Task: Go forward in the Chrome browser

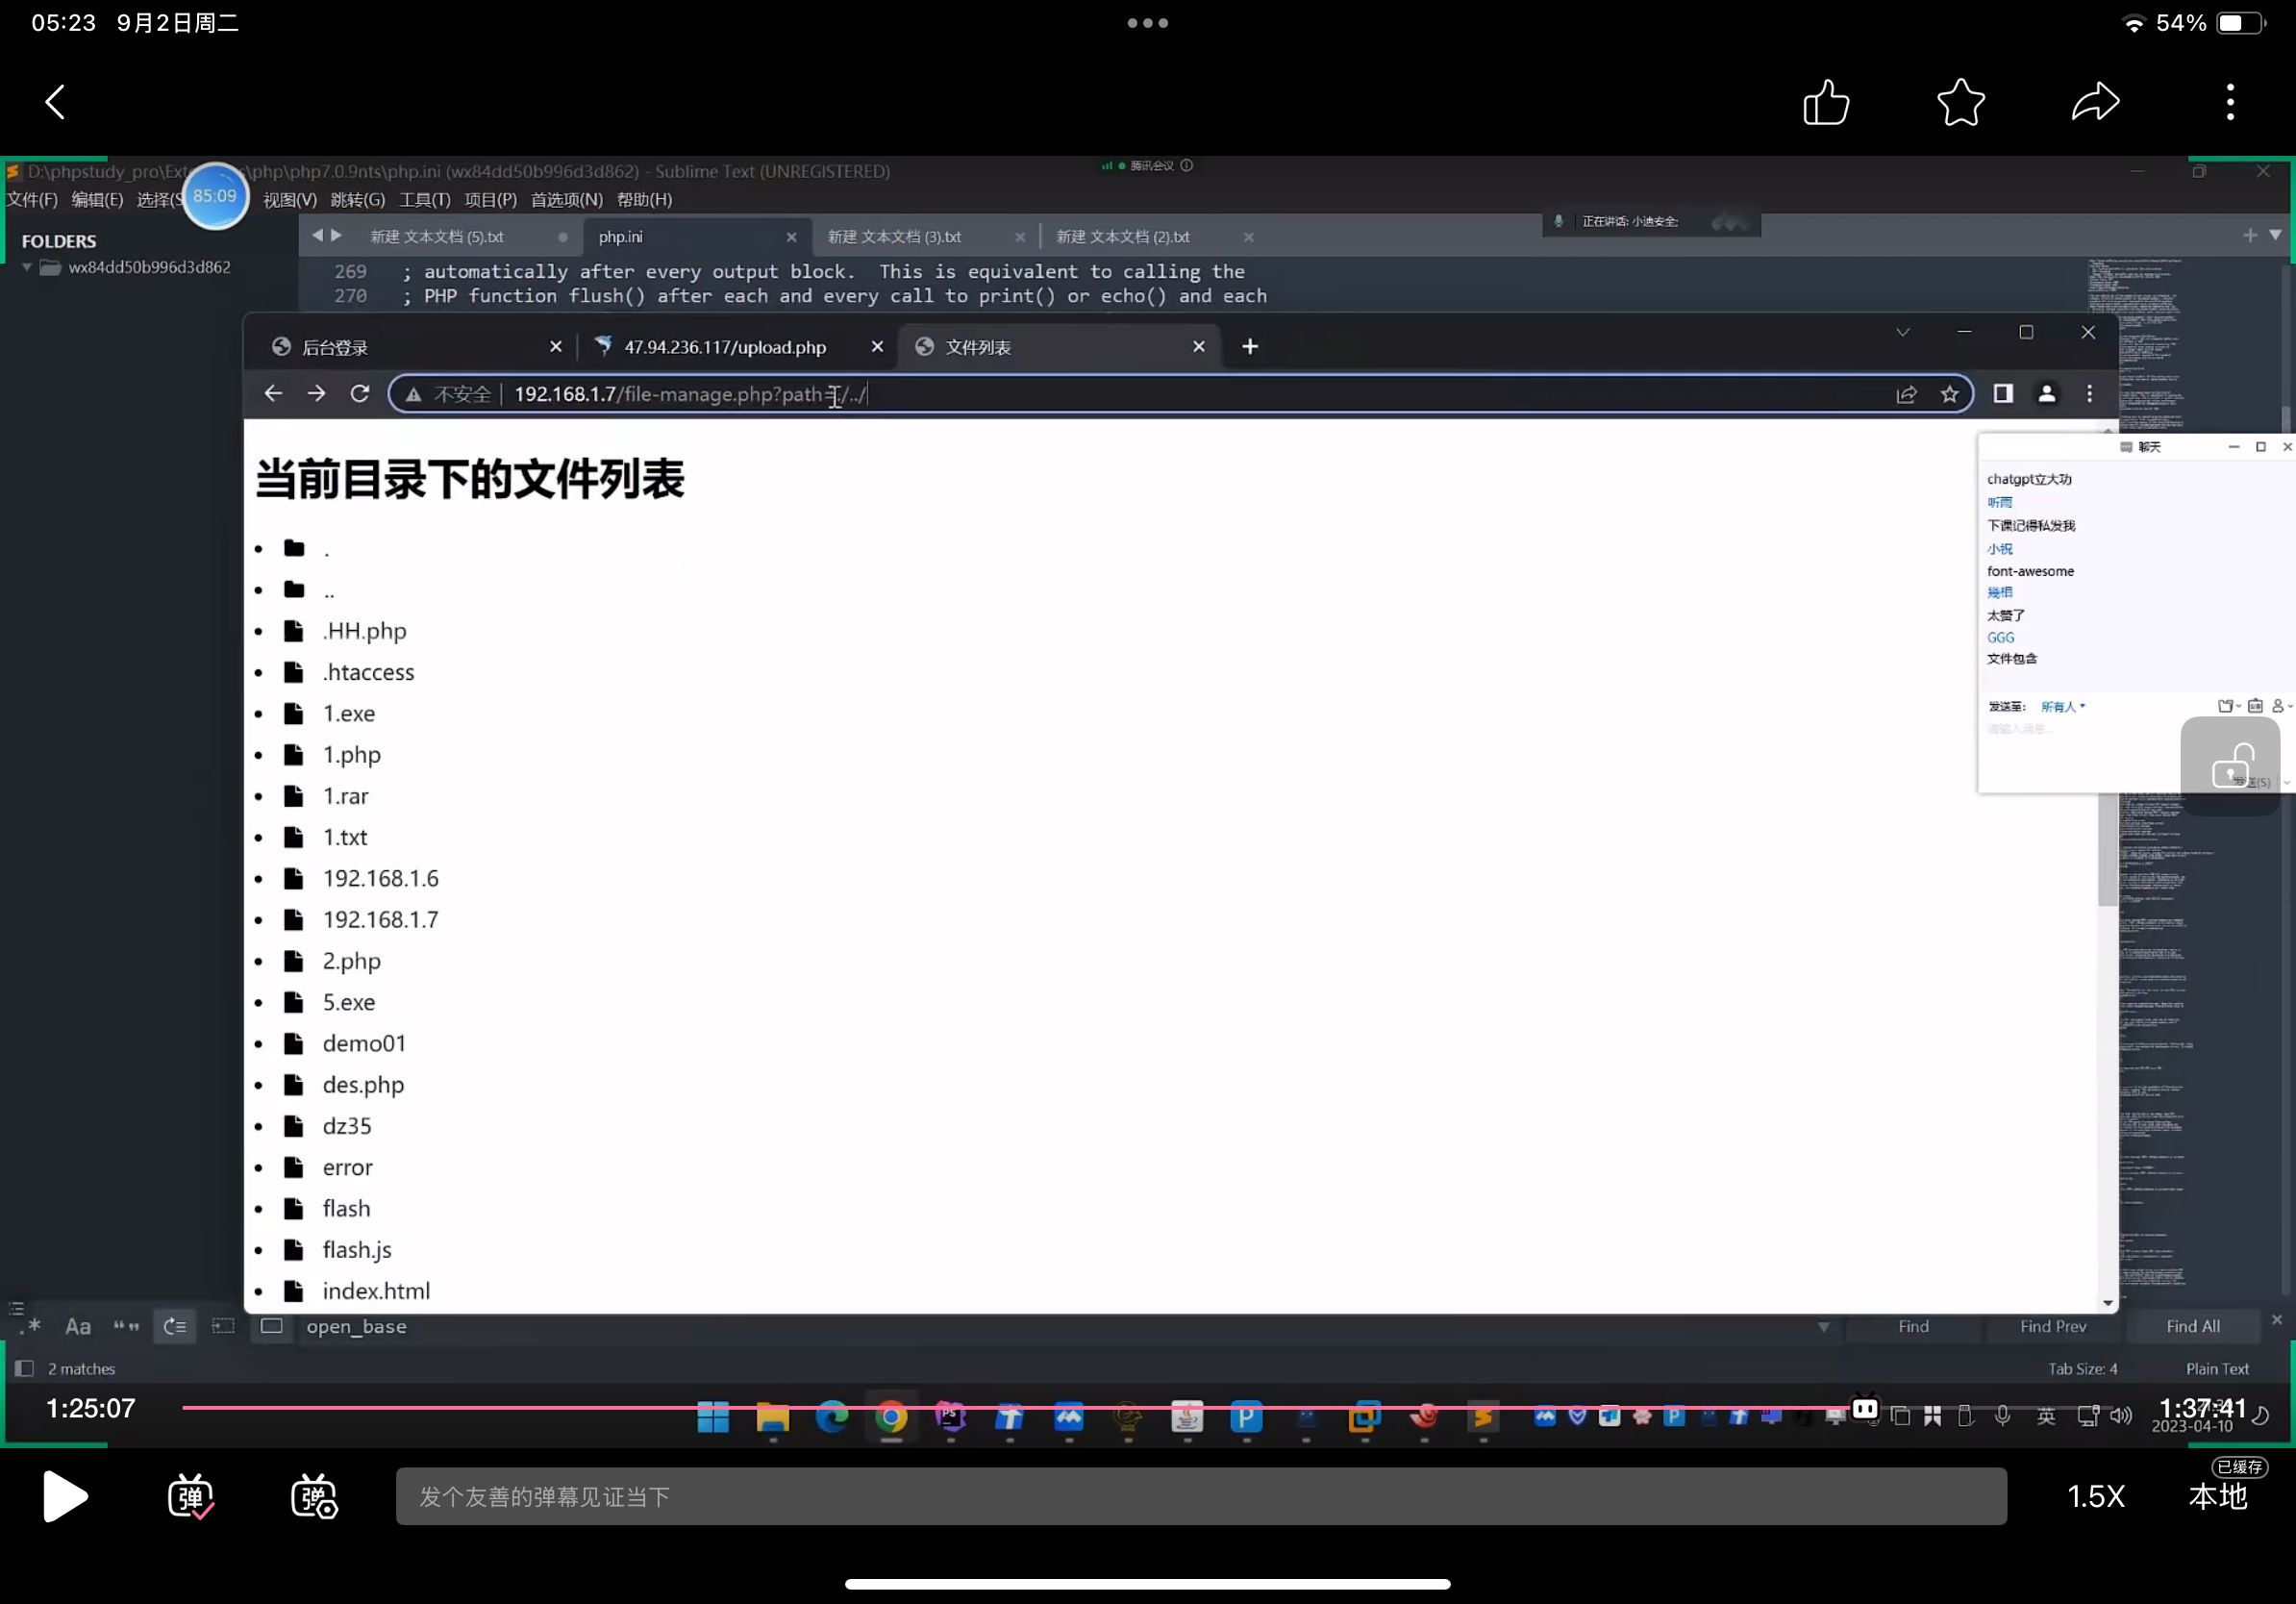Action: tap(316, 394)
